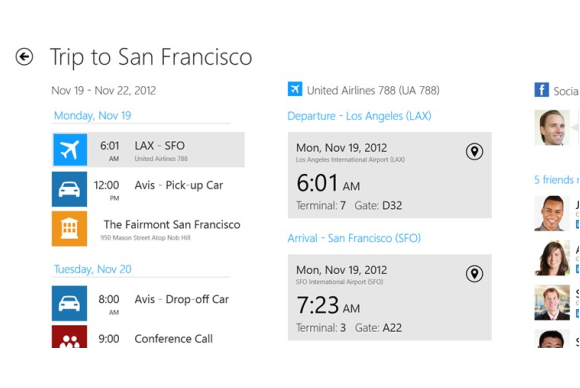Viewport: 580px width, 388px height.
Task: Select The Fairmont San Francisco entry
Action: pos(148,229)
